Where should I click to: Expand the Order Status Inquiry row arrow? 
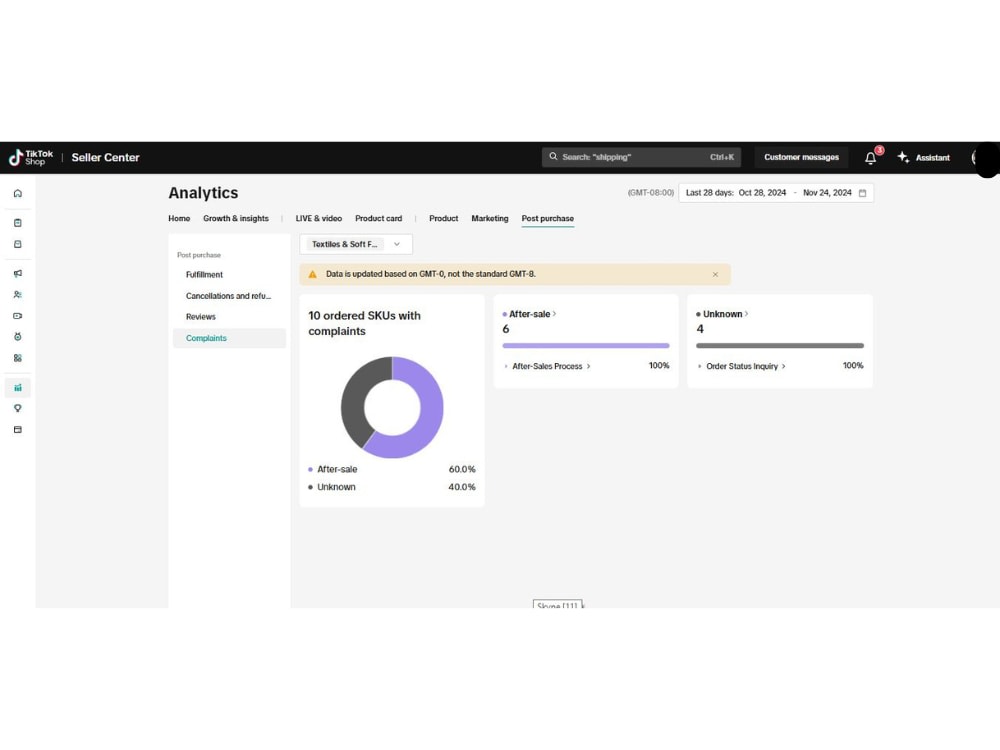pos(700,366)
